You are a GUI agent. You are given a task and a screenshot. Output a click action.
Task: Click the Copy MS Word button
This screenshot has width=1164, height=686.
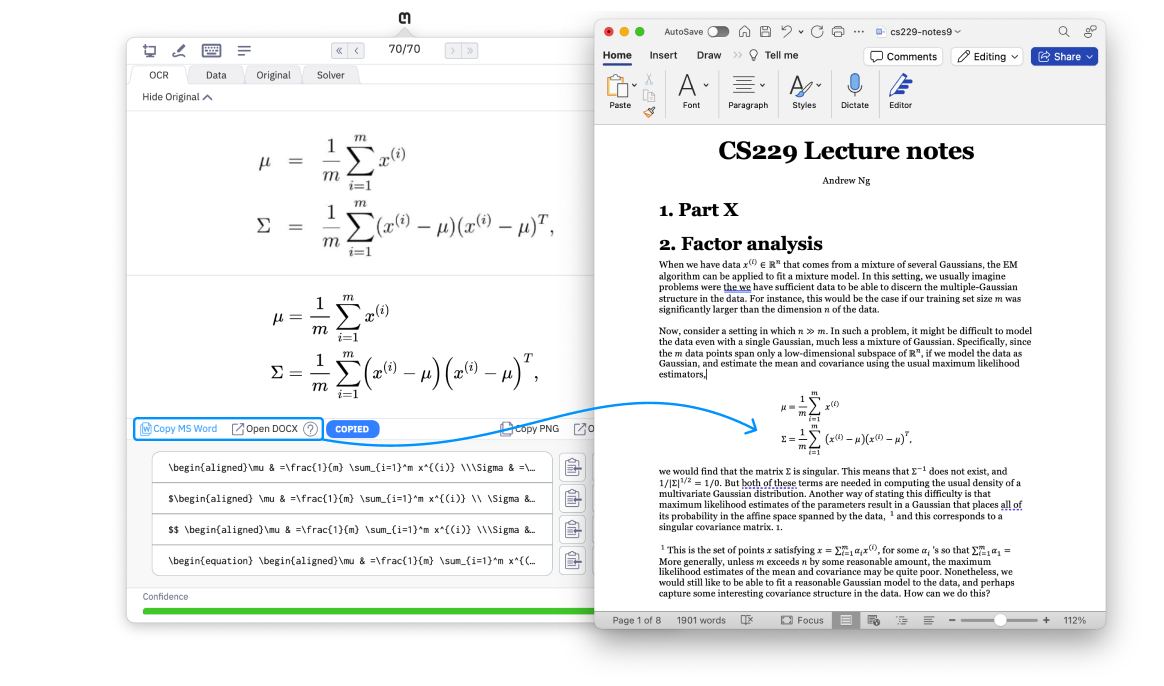(x=179, y=428)
